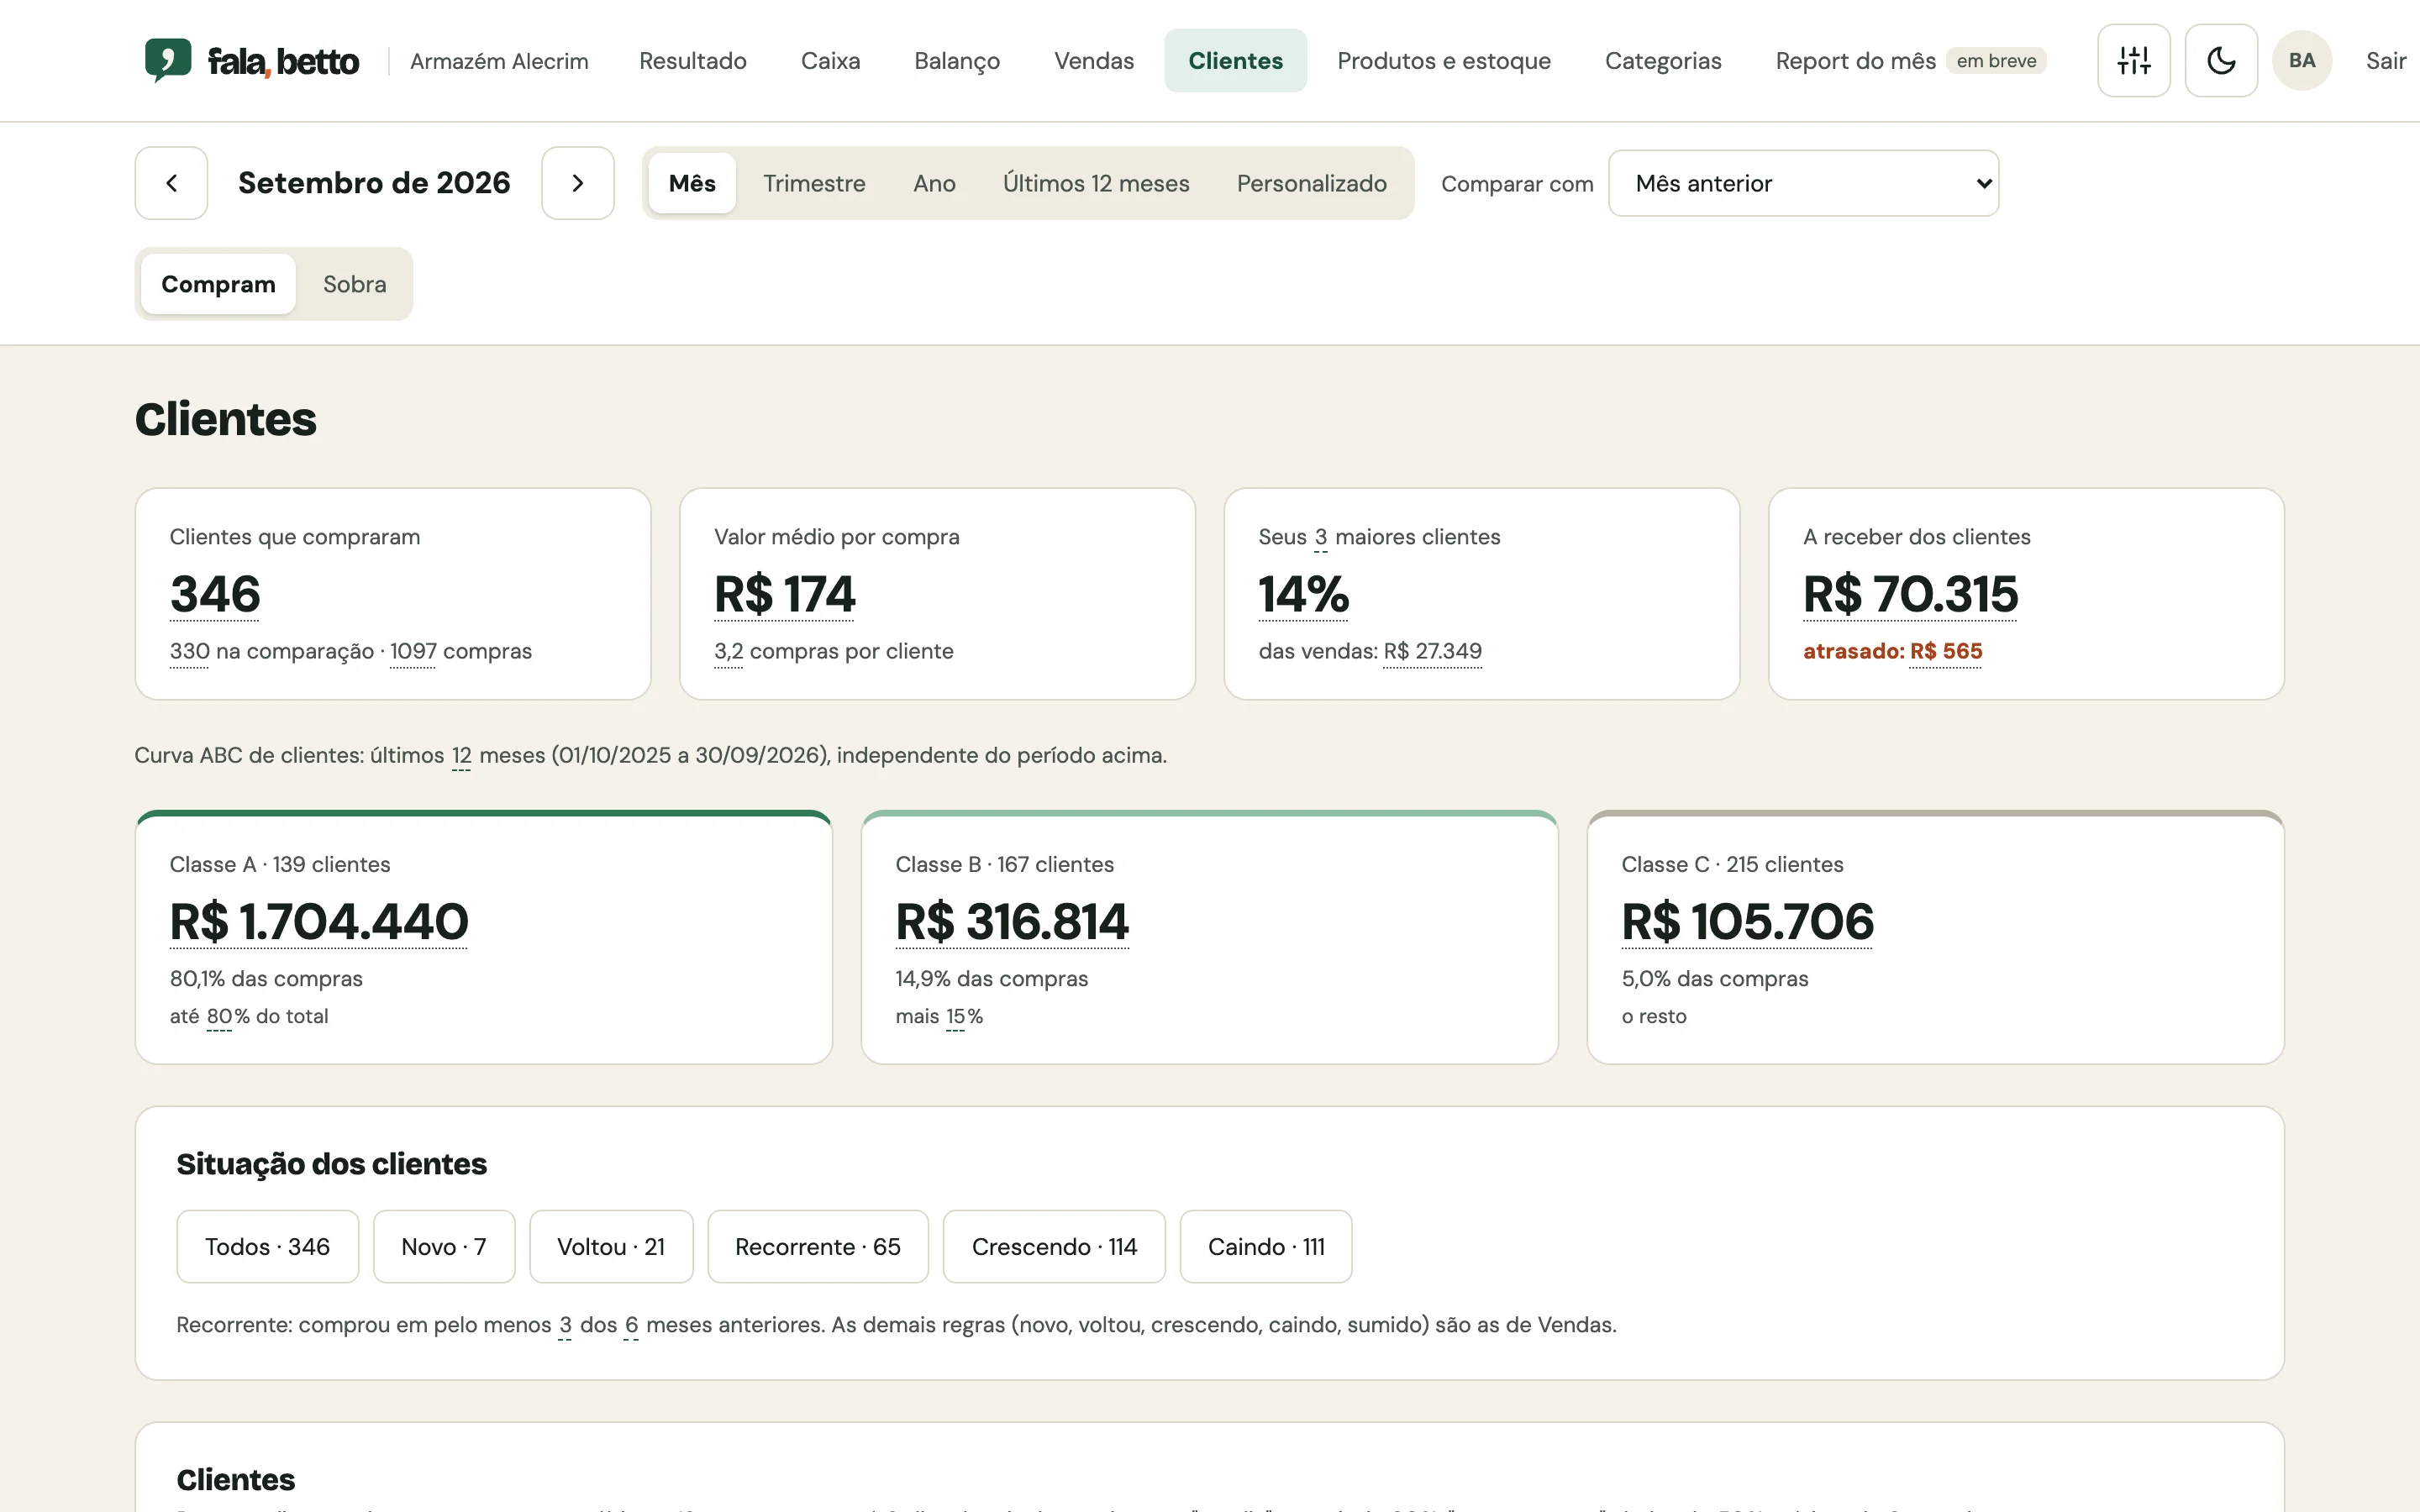Viewport: 2420px width, 1512px height.
Task: Open the settings sliders icon
Action: (2133, 60)
